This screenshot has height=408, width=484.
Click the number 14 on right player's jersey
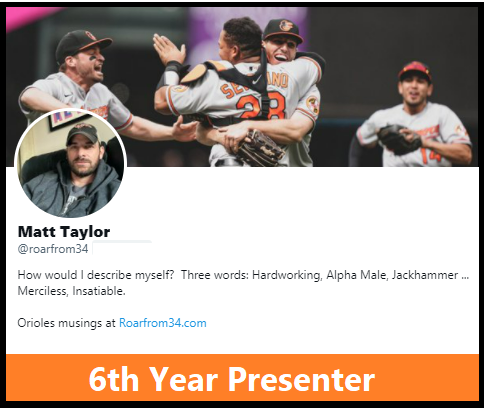tap(430, 155)
